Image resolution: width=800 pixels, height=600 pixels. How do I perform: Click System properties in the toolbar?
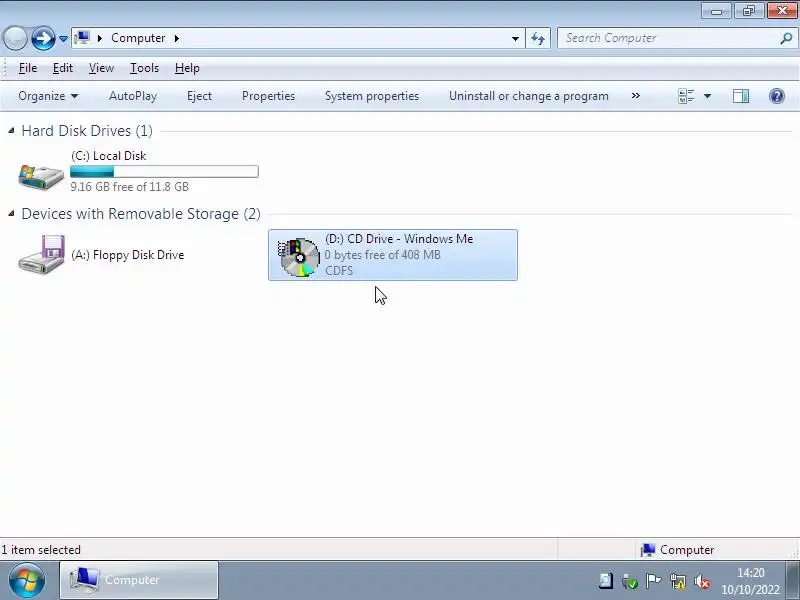[x=372, y=96]
